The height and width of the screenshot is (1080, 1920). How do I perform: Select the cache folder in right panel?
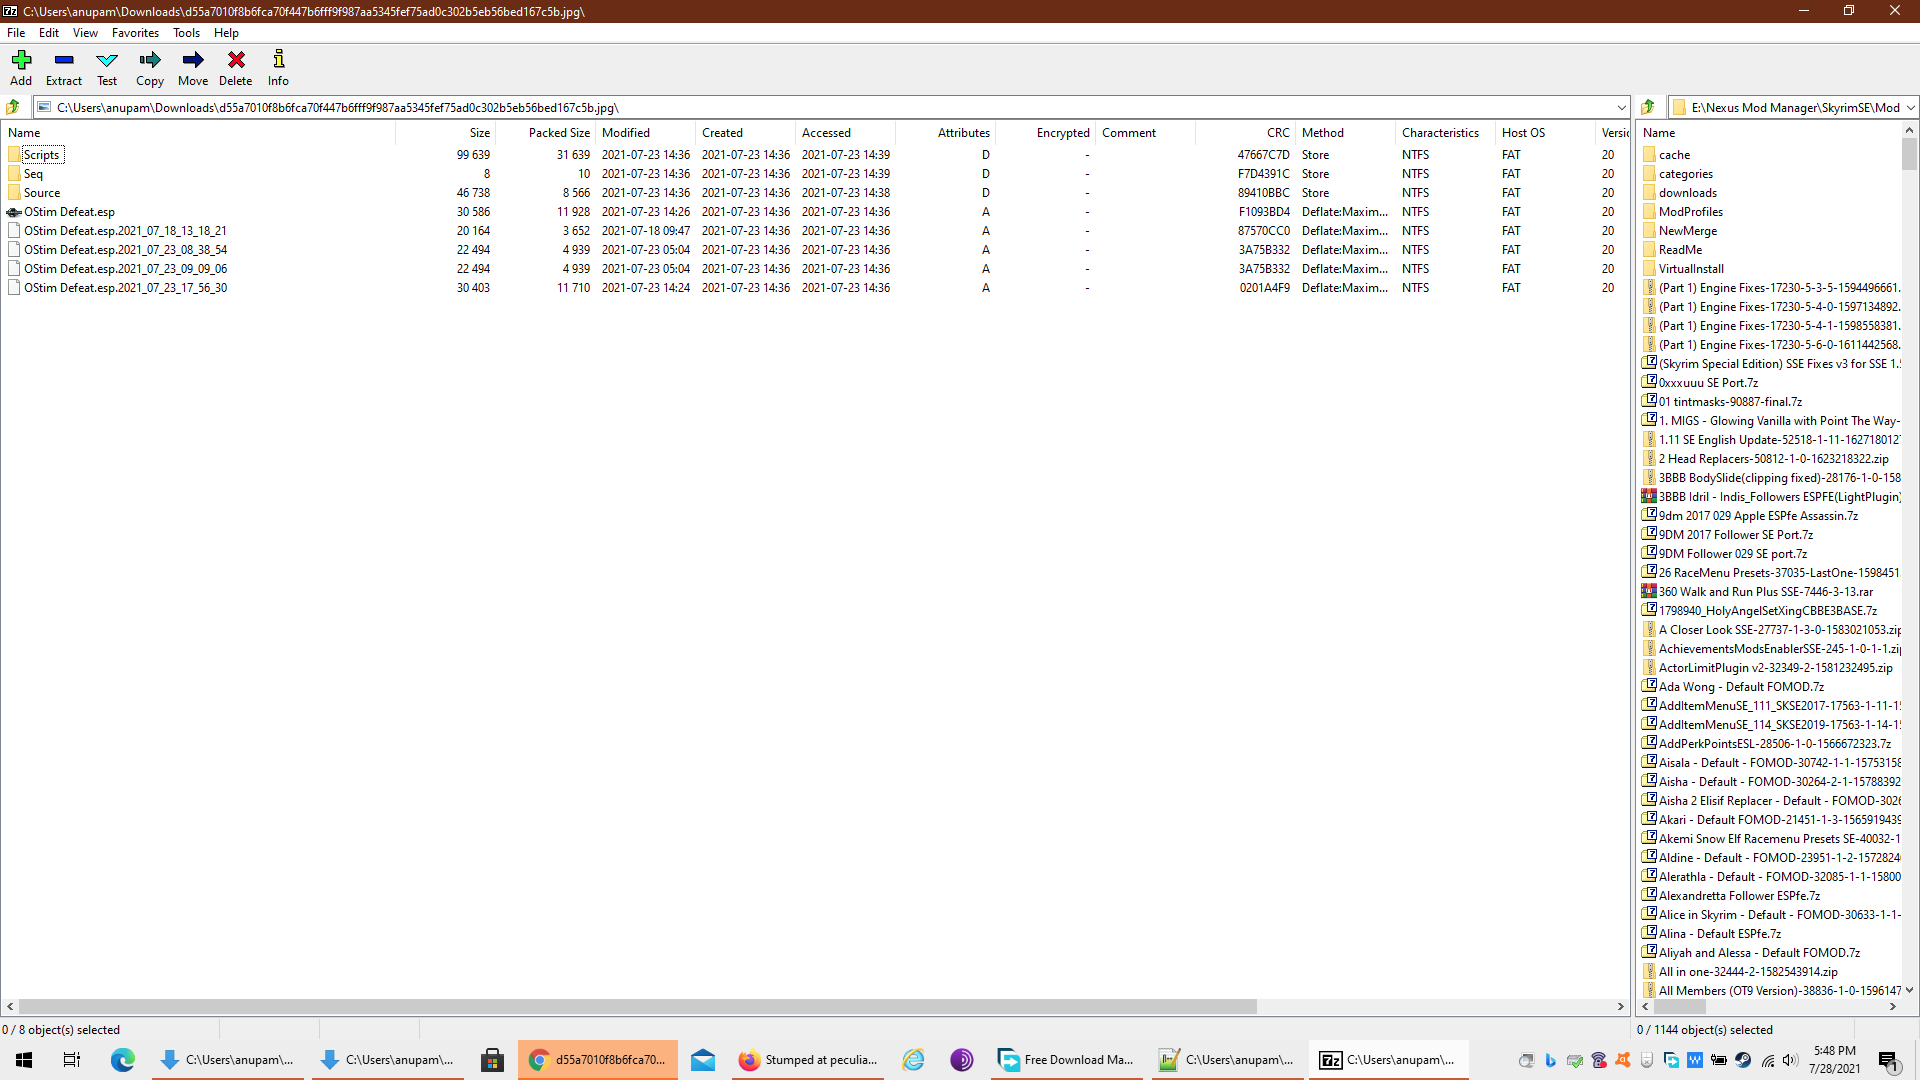[x=1674, y=155]
